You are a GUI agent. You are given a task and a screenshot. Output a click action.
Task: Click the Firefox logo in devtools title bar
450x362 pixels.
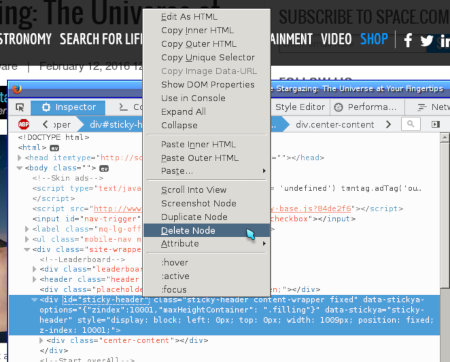[17, 89]
